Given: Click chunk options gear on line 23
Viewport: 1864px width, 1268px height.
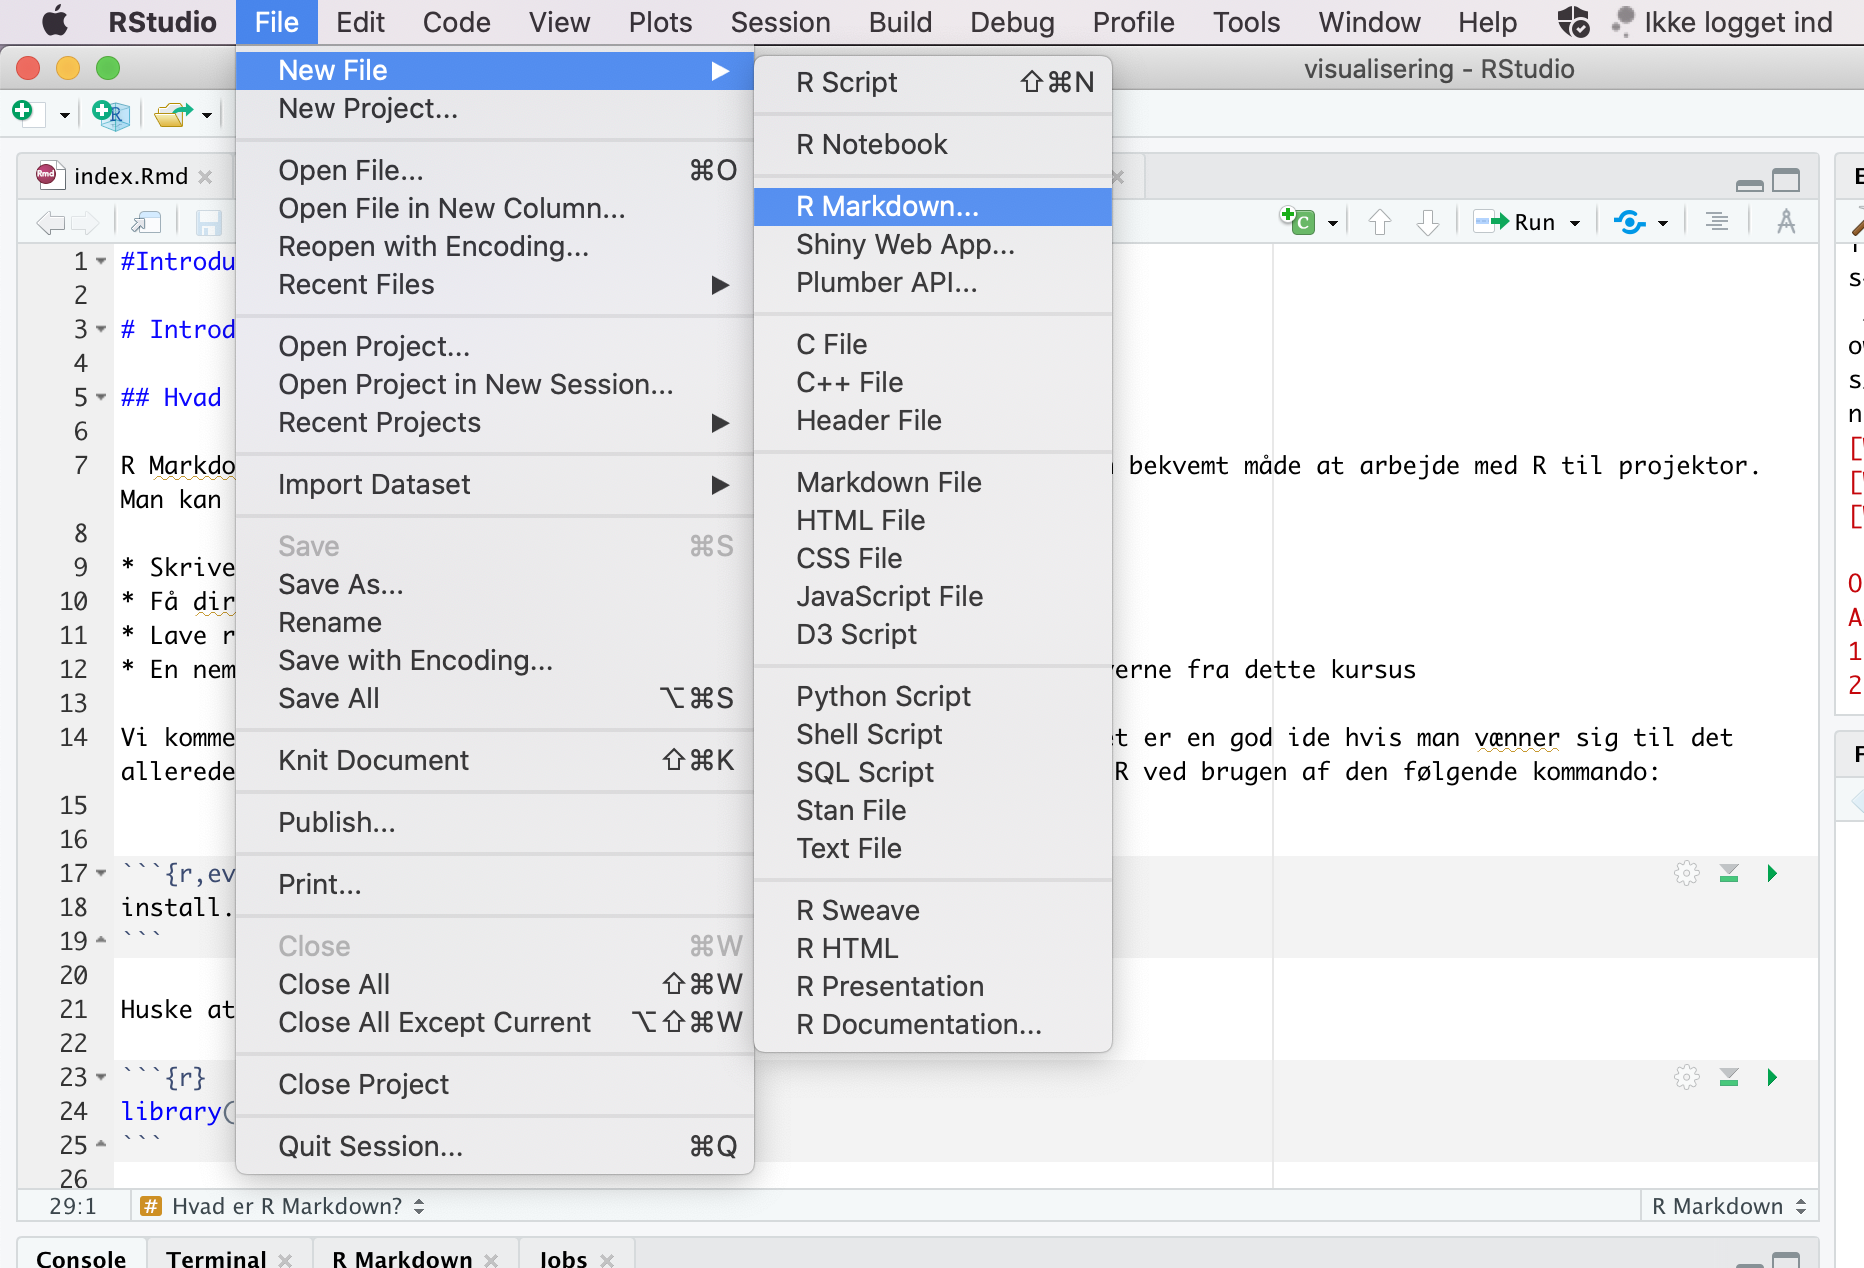Looking at the screenshot, I should click(1687, 1077).
